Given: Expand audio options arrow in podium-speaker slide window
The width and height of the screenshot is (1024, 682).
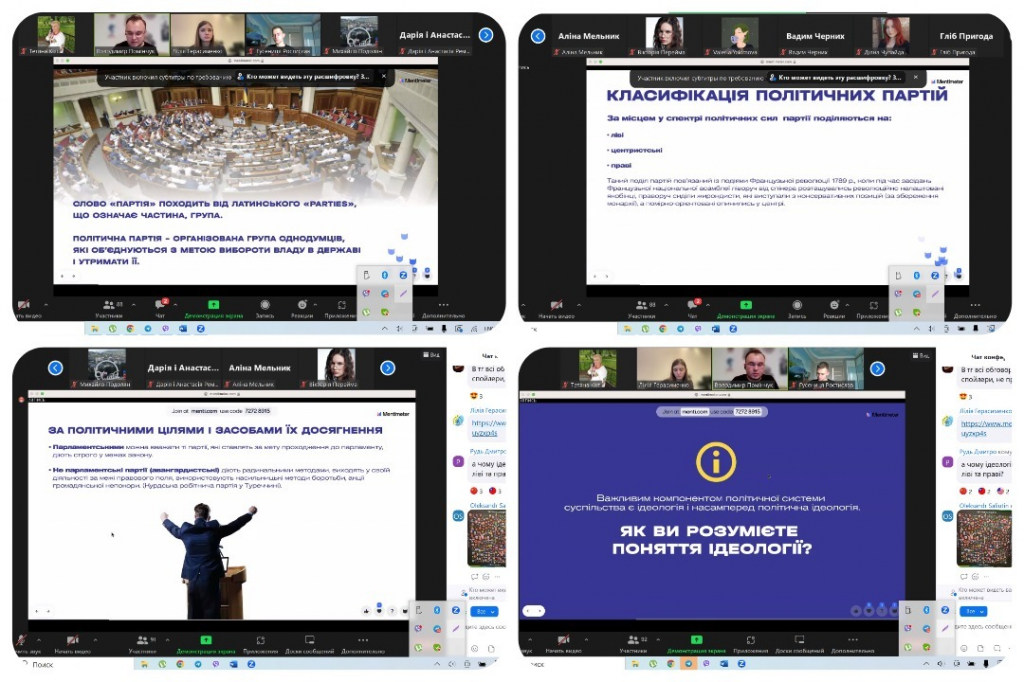Looking at the screenshot, I should pos(39,640).
